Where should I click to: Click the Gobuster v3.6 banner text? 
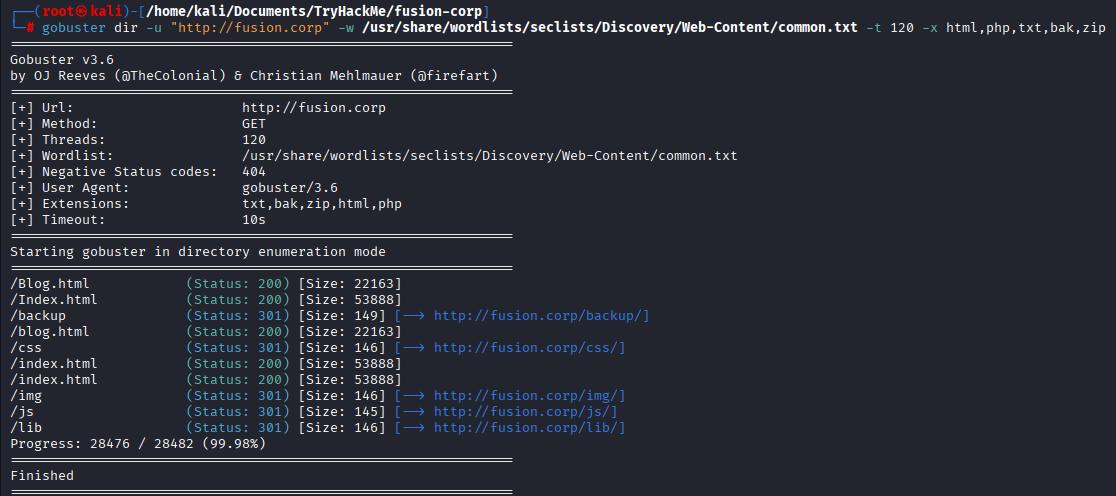click(62, 60)
